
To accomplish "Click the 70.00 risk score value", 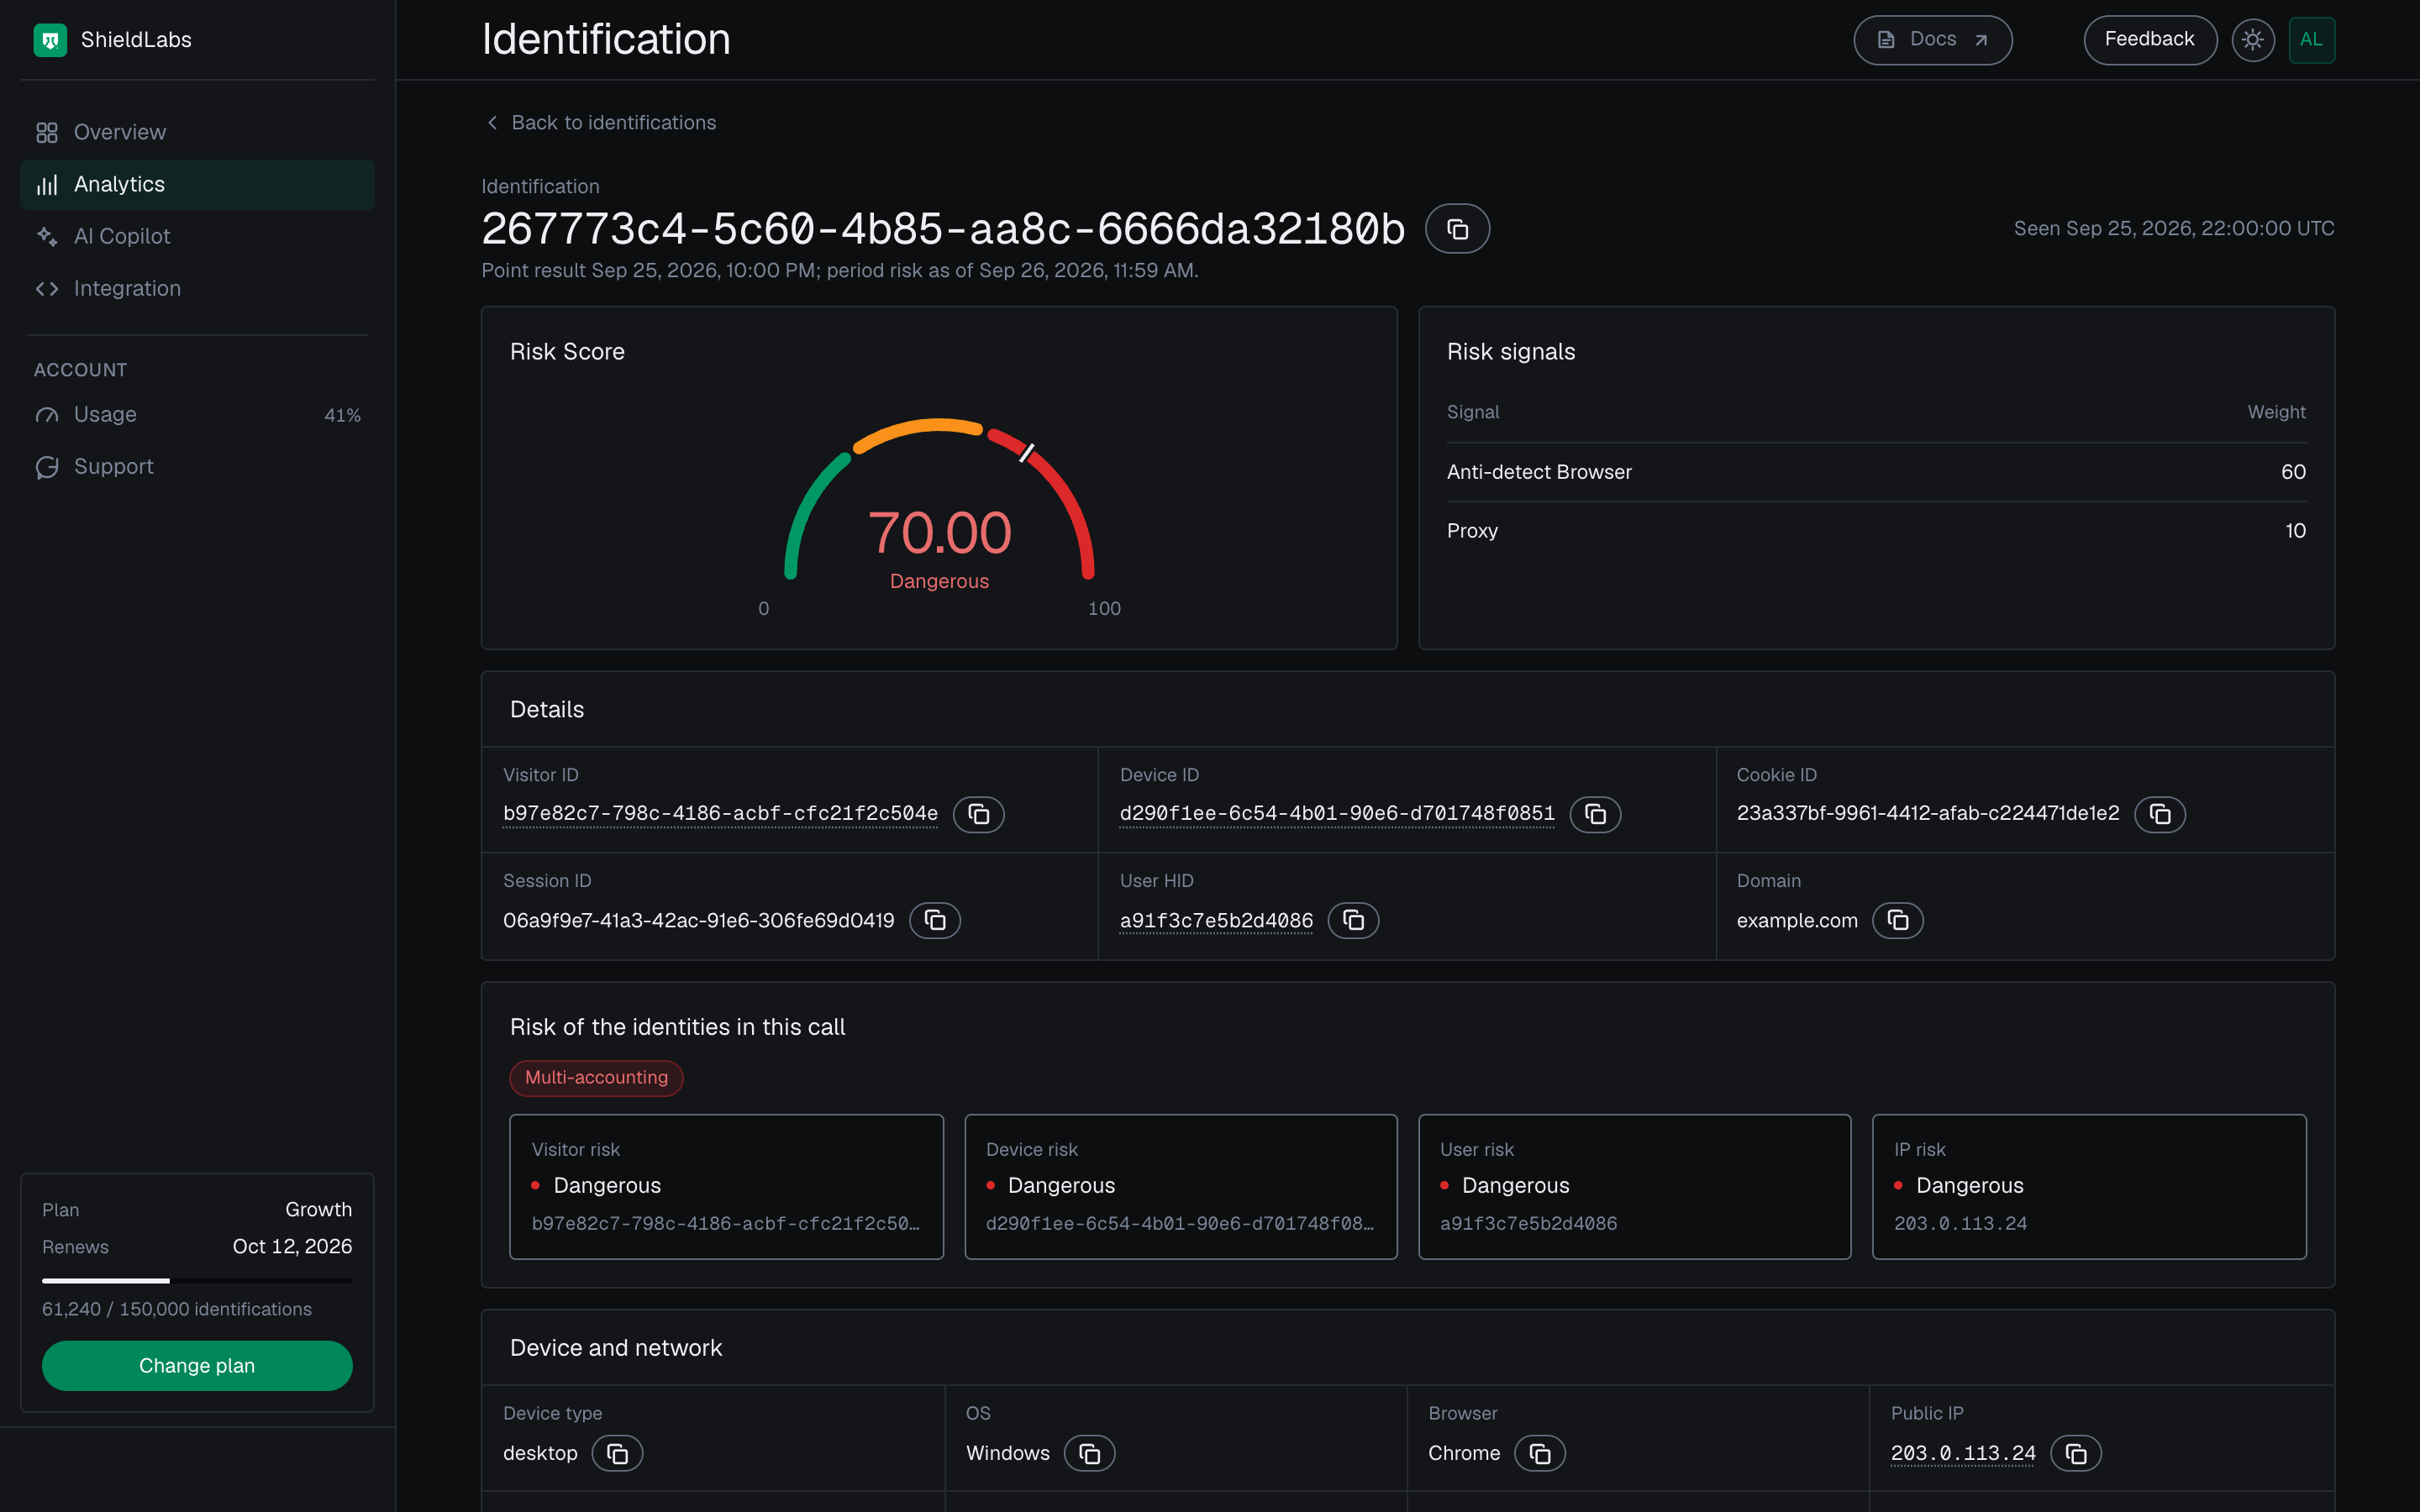I will 939,532.
